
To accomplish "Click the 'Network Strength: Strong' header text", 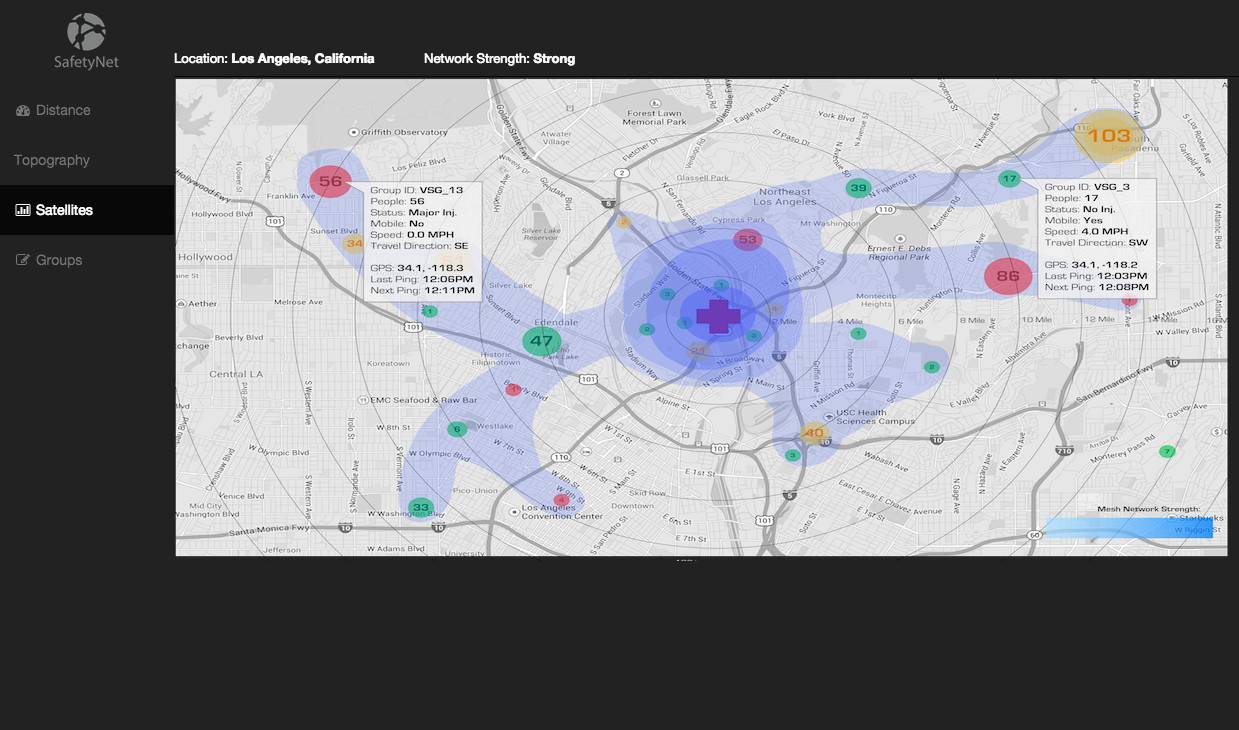I will pyautogui.click(x=499, y=58).
